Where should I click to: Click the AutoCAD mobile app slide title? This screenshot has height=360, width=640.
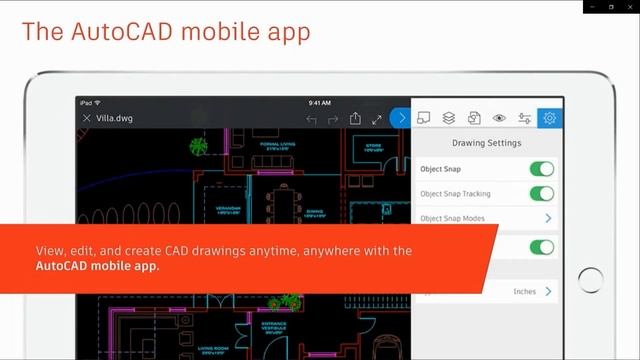click(166, 32)
